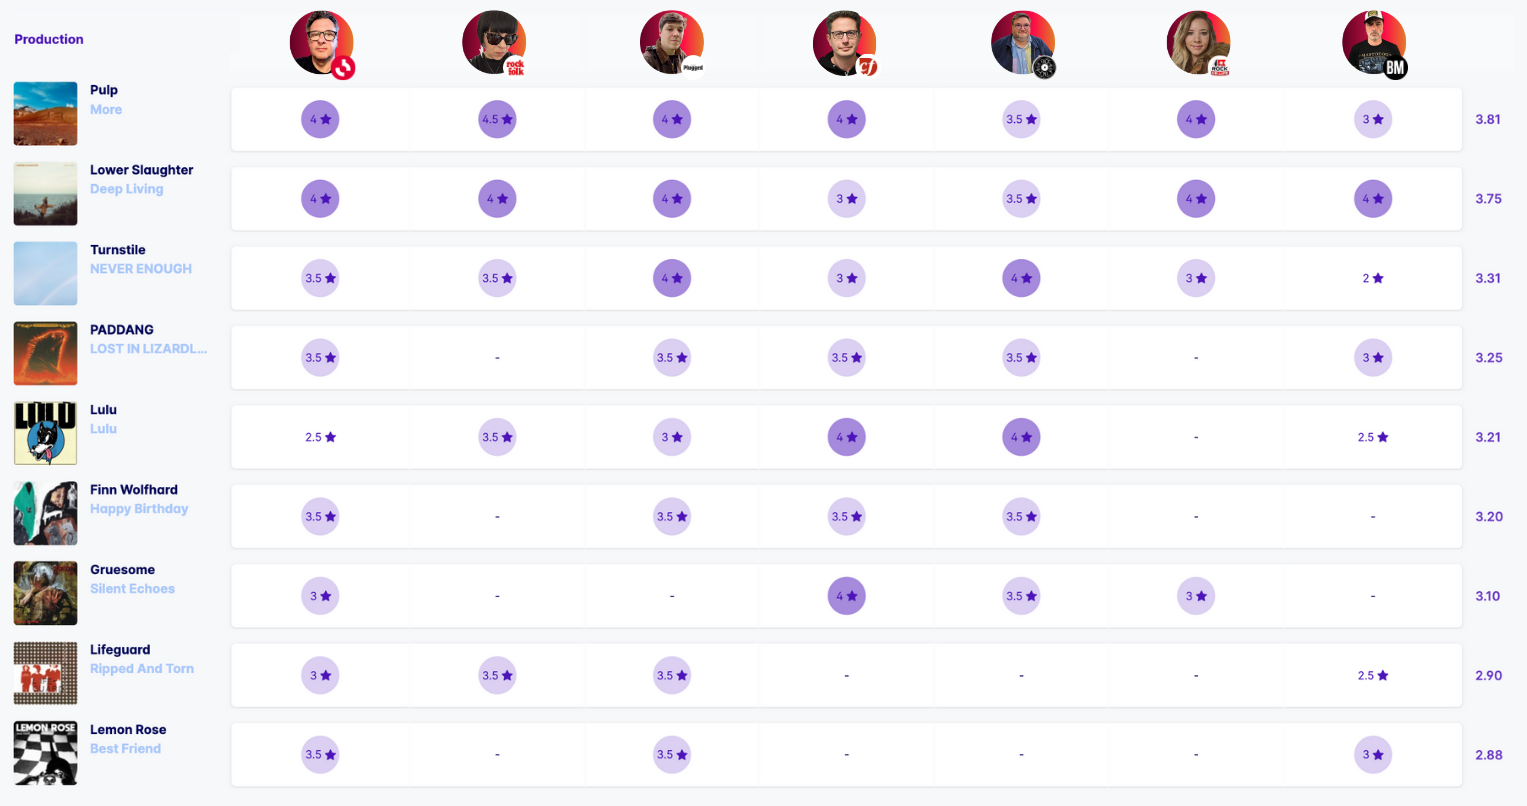
Task: Click Gruesome's 4 star rating badge
Action: tap(846, 596)
